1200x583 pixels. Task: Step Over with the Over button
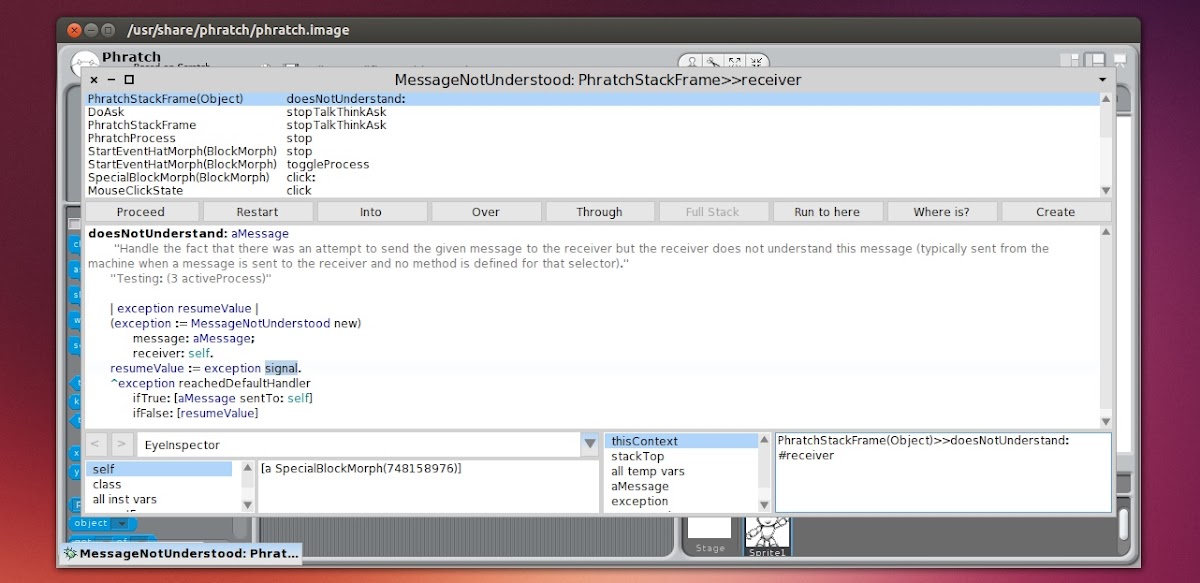click(485, 212)
